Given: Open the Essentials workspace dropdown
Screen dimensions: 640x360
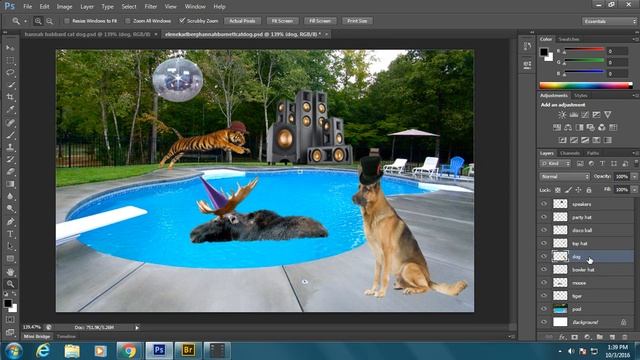Looking at the screenshot, I should (x=609, y=21).
